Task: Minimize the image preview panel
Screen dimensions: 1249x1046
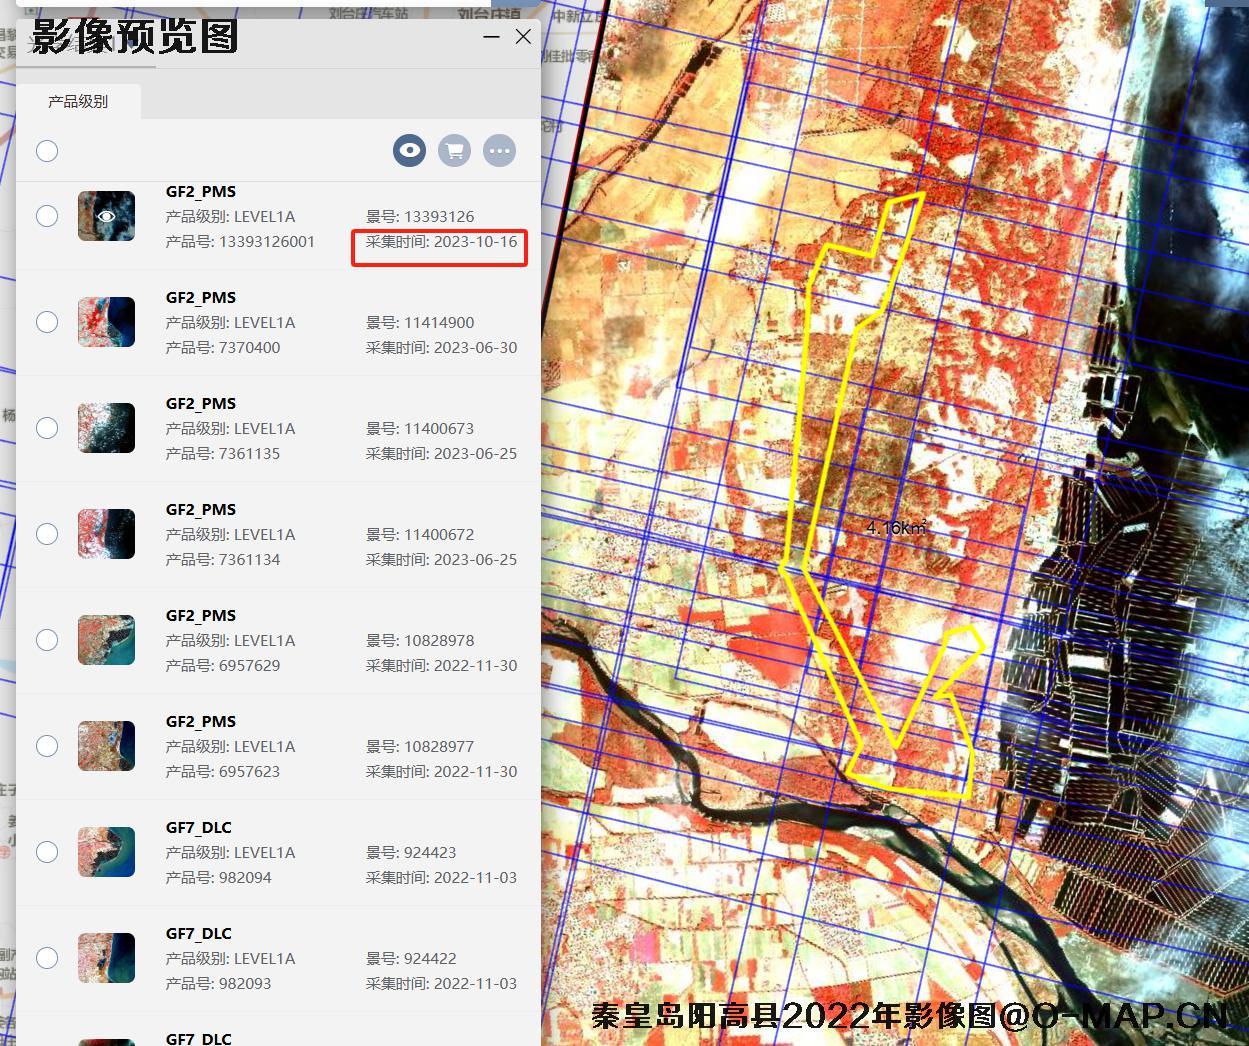Action: (491, 37)
